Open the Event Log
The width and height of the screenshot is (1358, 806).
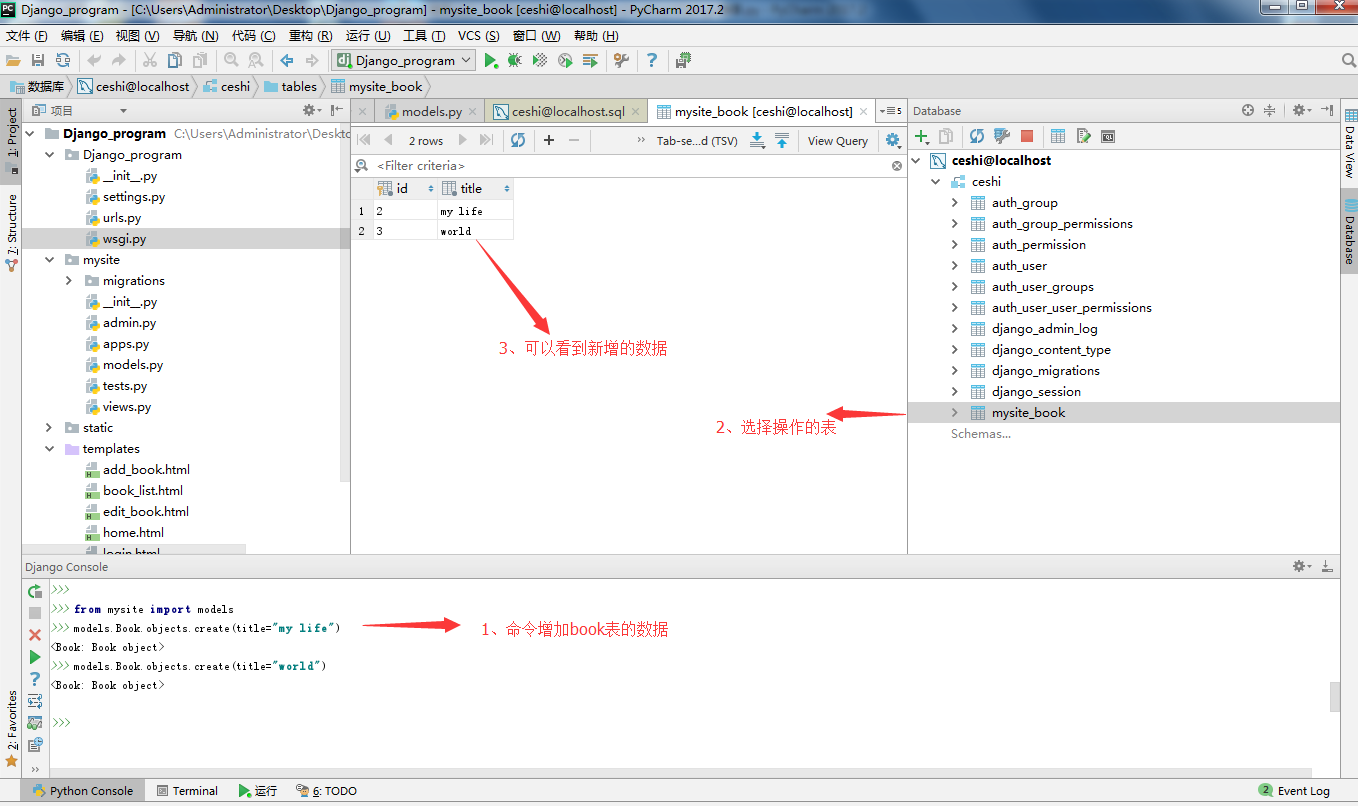click(1295, 791)
